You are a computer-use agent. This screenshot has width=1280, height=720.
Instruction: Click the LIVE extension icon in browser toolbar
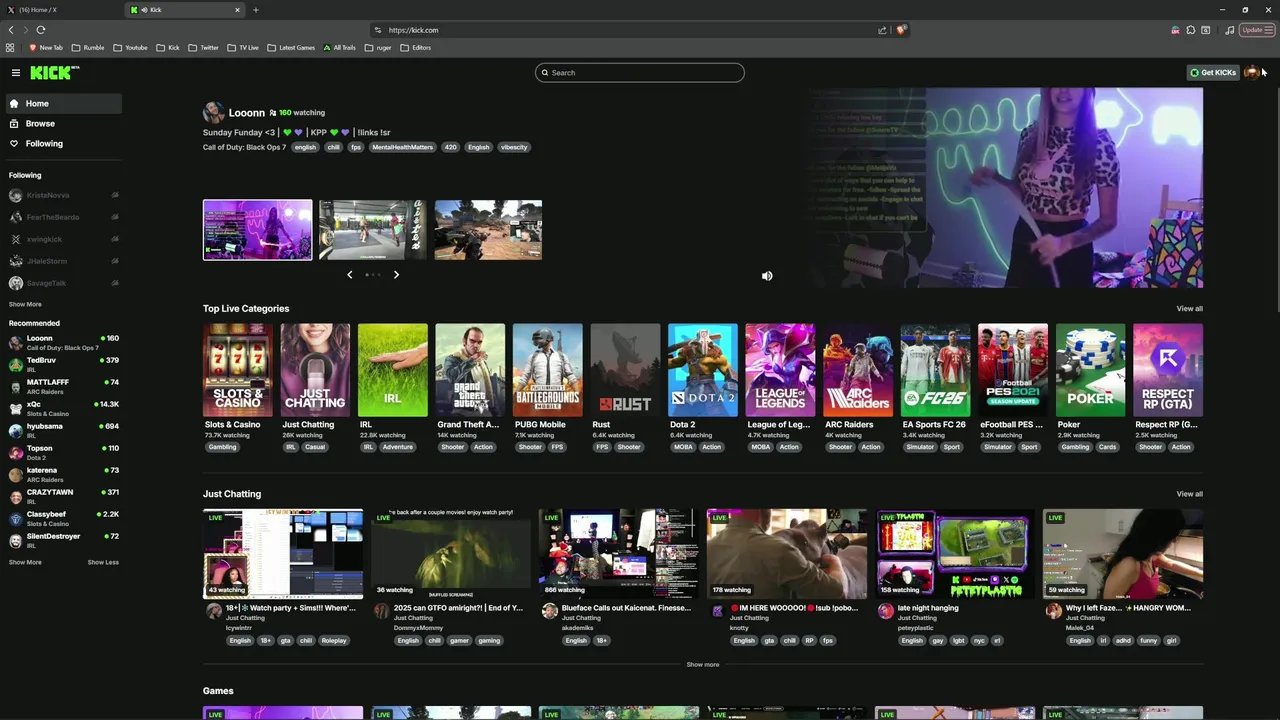click(1175, 30)
